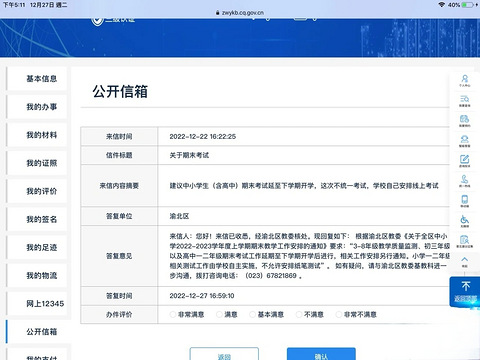This screenshot has width=480, height=360.
Task: Click the 答复意见 row label
Action: point(119,256)
